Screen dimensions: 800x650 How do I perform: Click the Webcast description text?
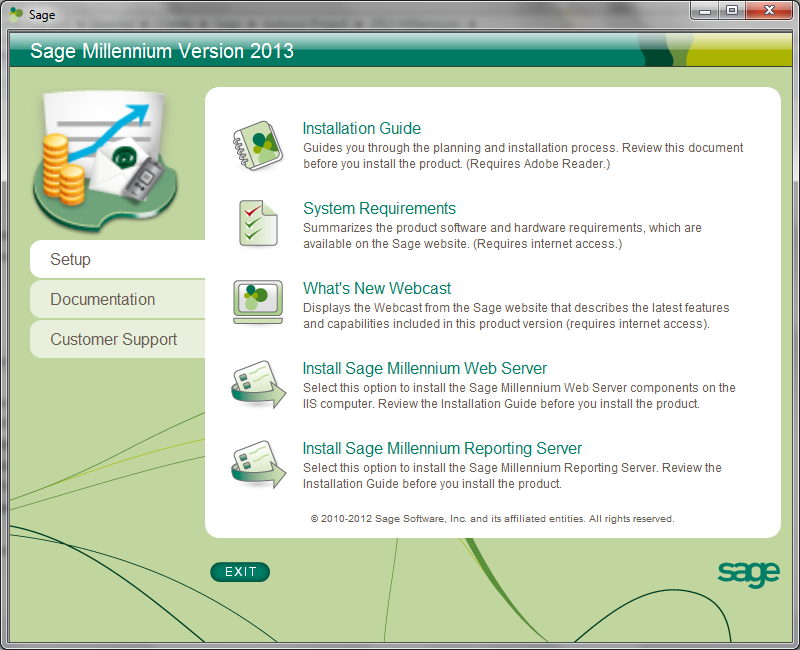coord(516,316)
